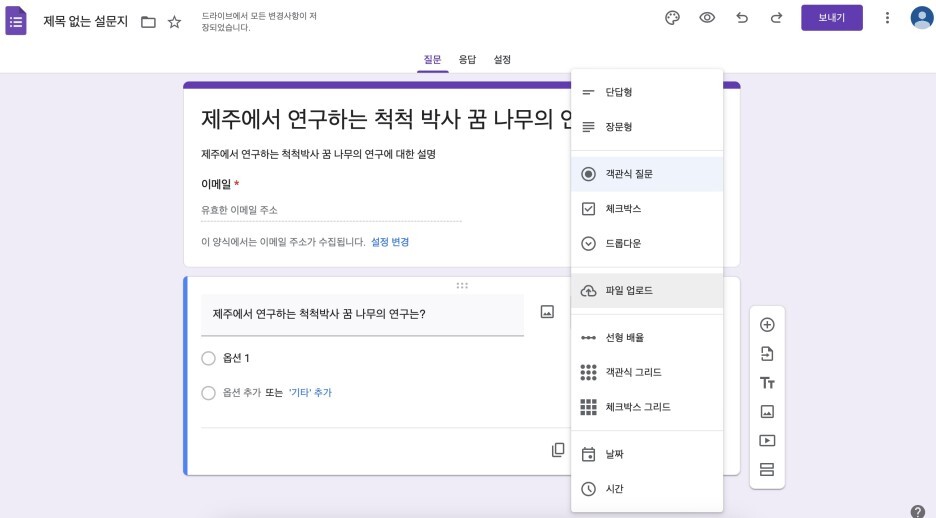The width and height of the screenshot is (936, 518).
Task: Edit the 옵션 1 option text
Action: pos(236,358)
